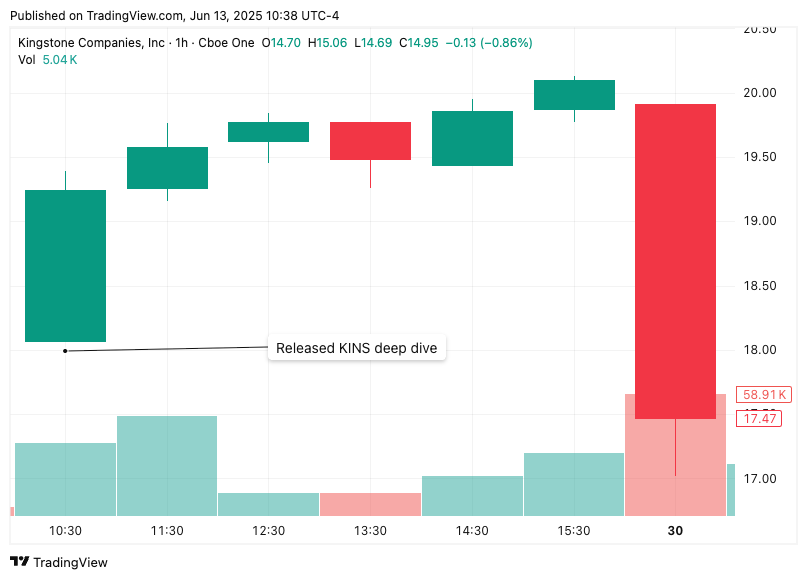Screen dimensions: 807x579
Task: Click the 14:30 time axis label
Action: click(472, 531)
